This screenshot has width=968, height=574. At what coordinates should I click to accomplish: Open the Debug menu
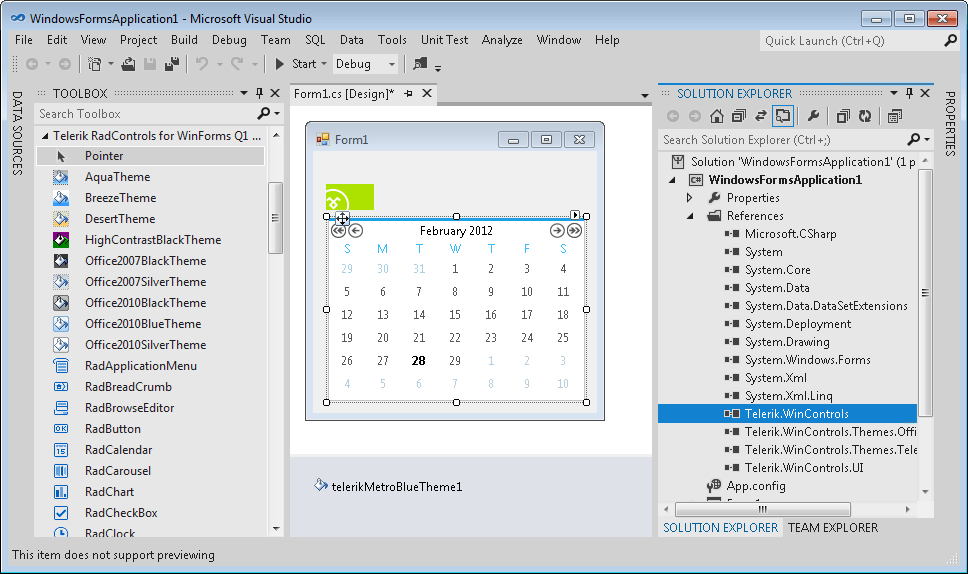click(x=229, y=40)
